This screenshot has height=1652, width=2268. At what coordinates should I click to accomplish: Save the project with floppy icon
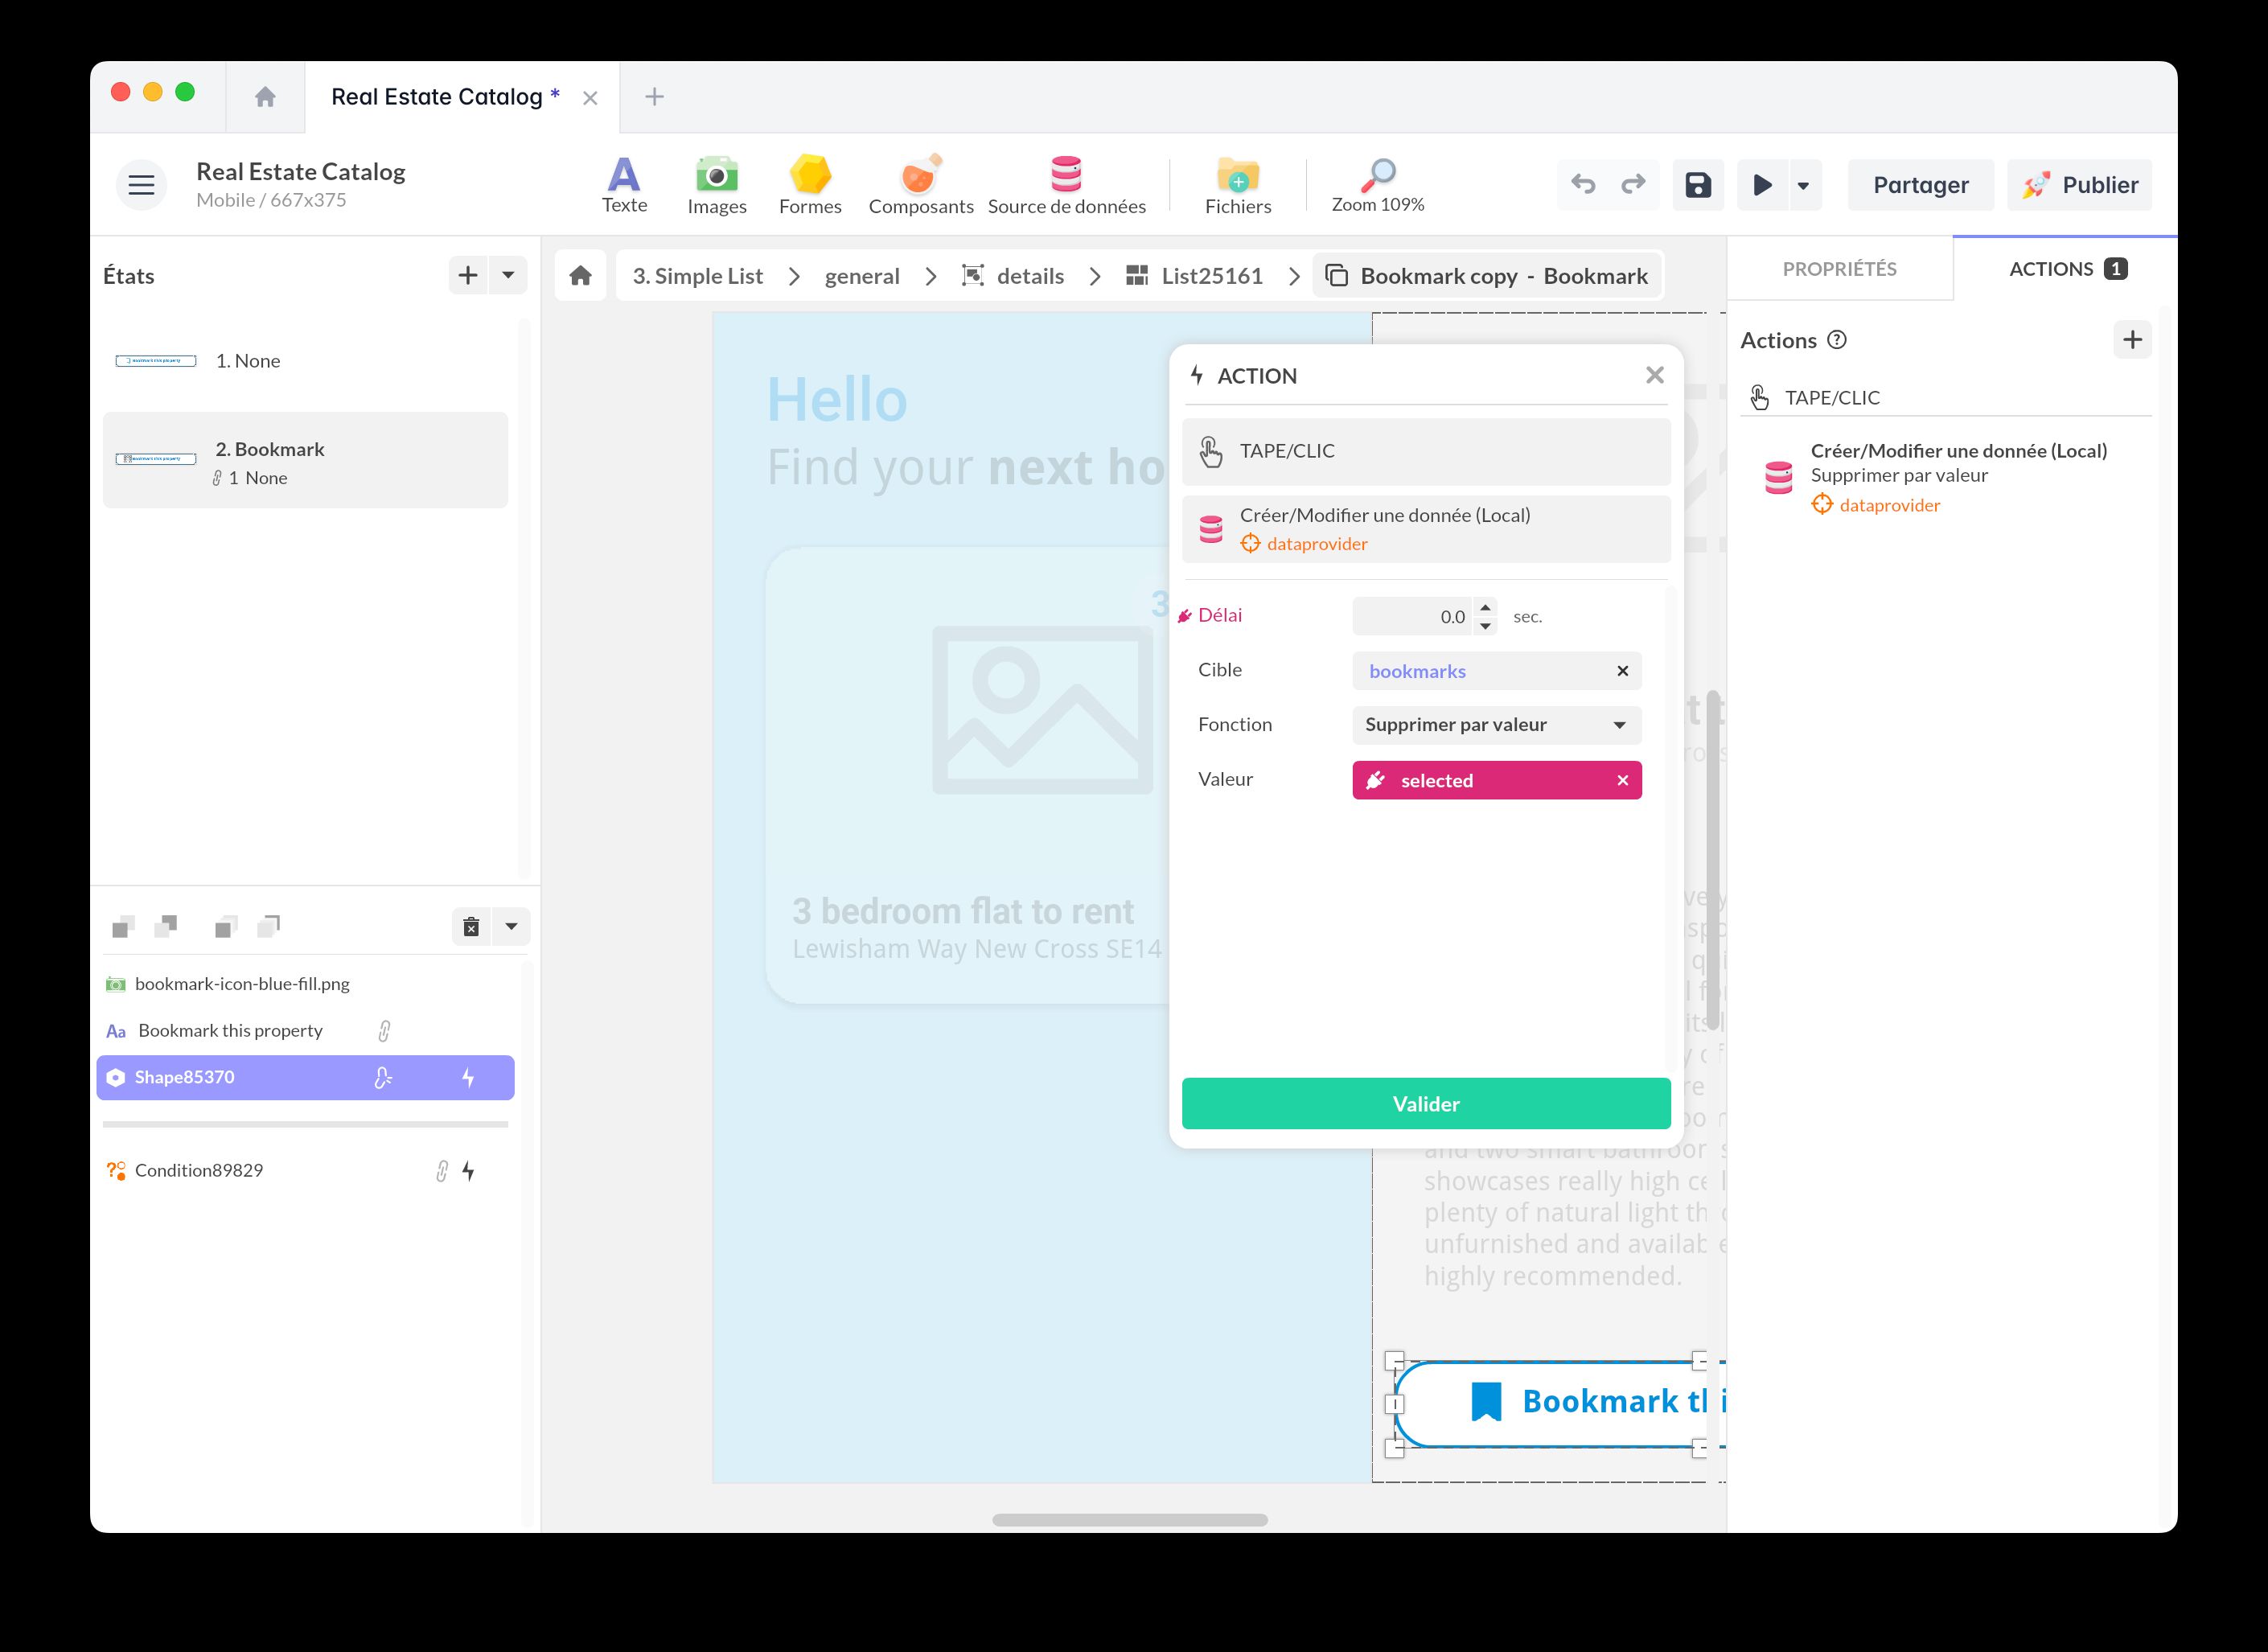click(1698, 185)
